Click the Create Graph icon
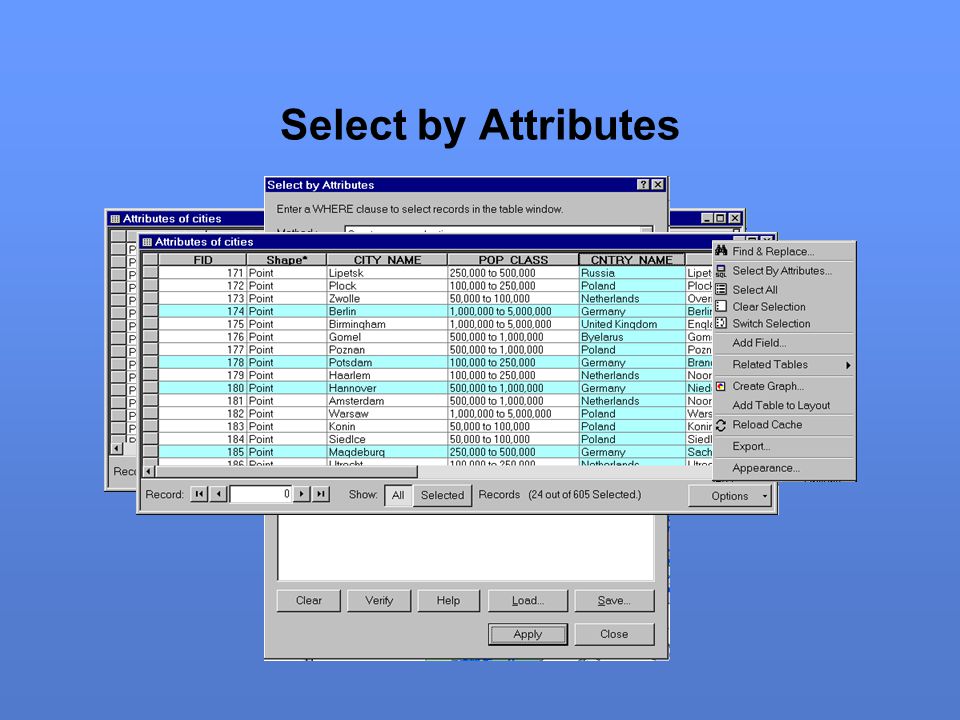 point(721,386)
